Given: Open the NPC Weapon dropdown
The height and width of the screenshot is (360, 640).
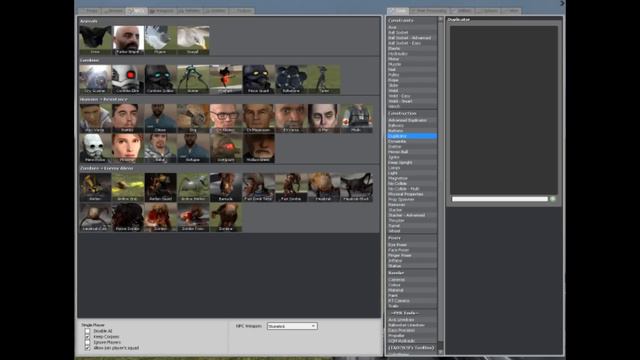Looking at the screenshot, I should (x=292, y=326).
